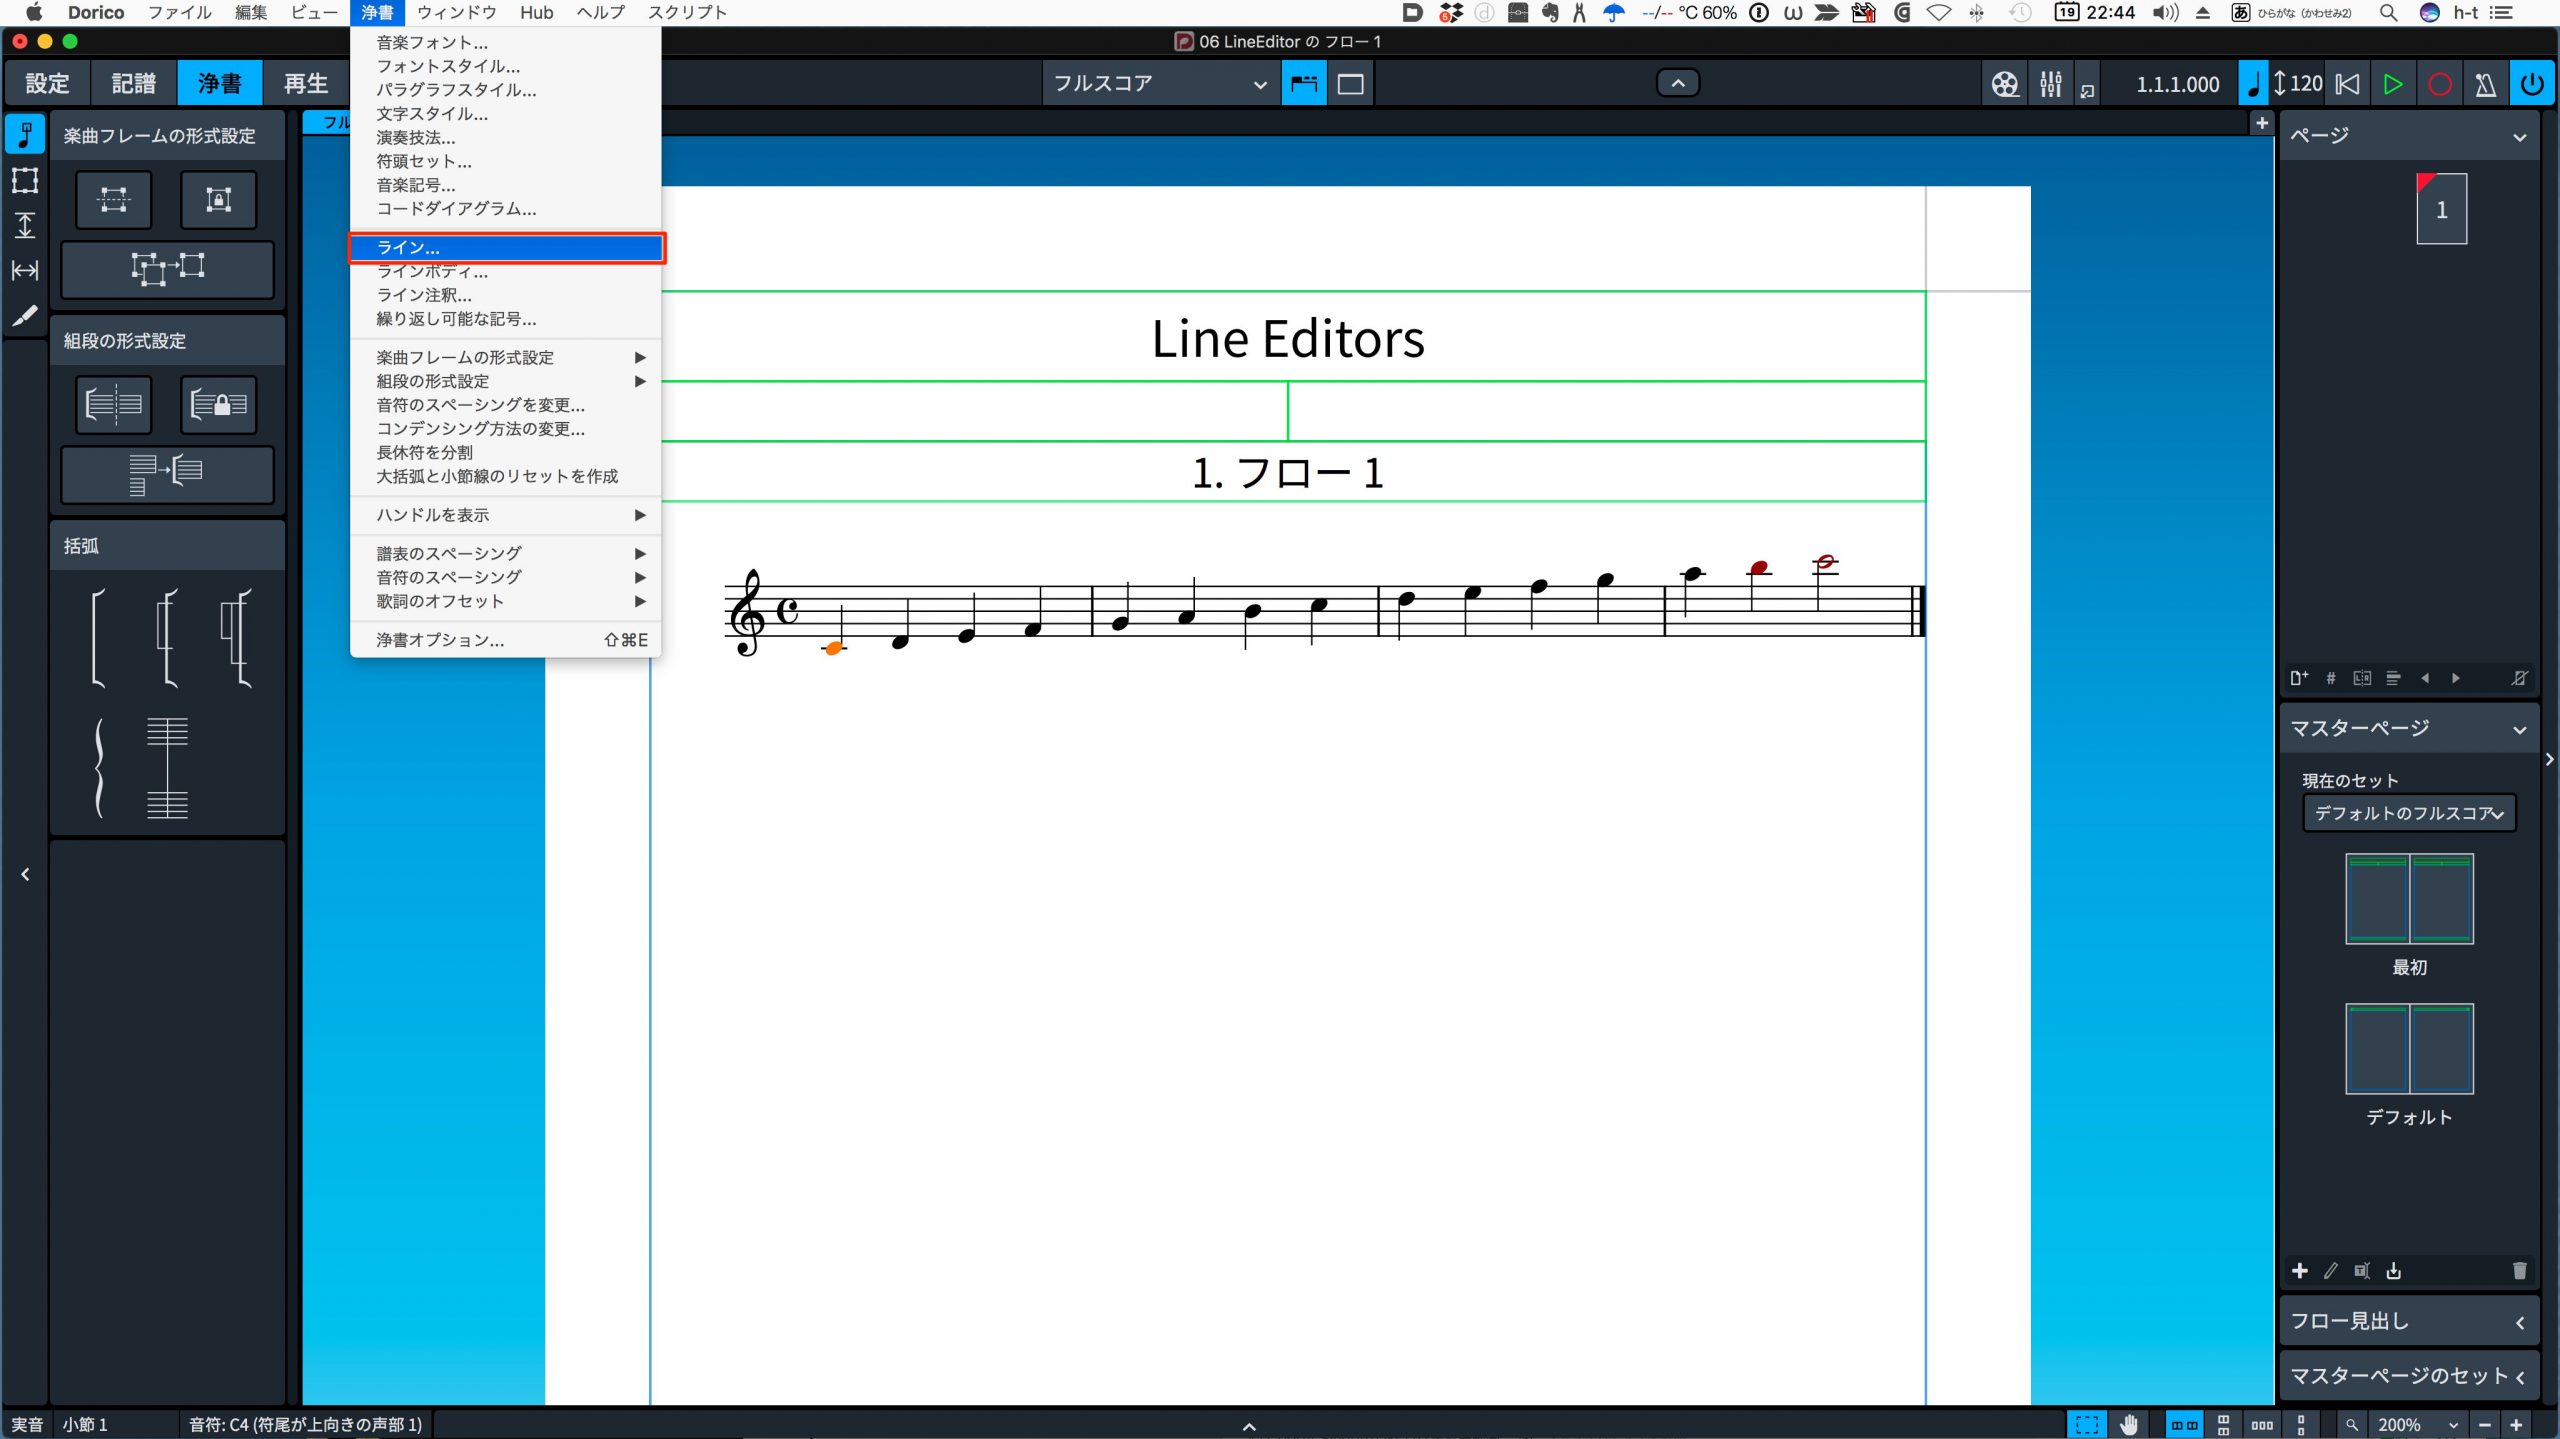
Task: Choose ライン... from the 浄書 menu
Action: [506, 247]
